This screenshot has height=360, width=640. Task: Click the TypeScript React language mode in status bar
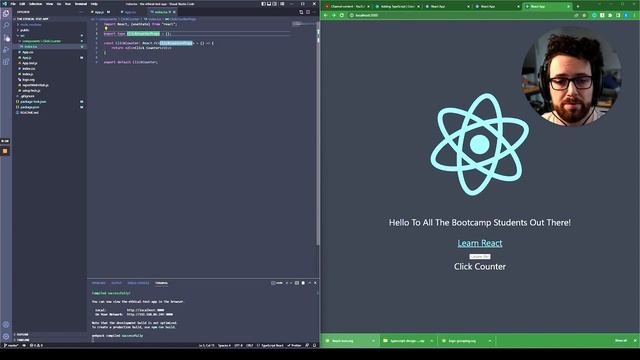click(x=272, y=345)
